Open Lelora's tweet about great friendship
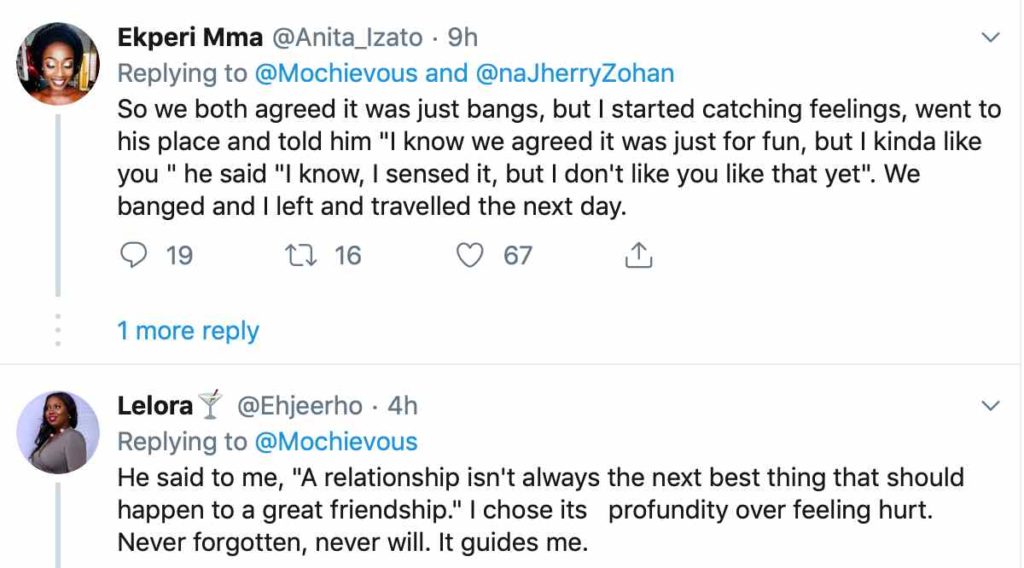The width and height of the screenshot is (1024, 568). click(540, 509)
